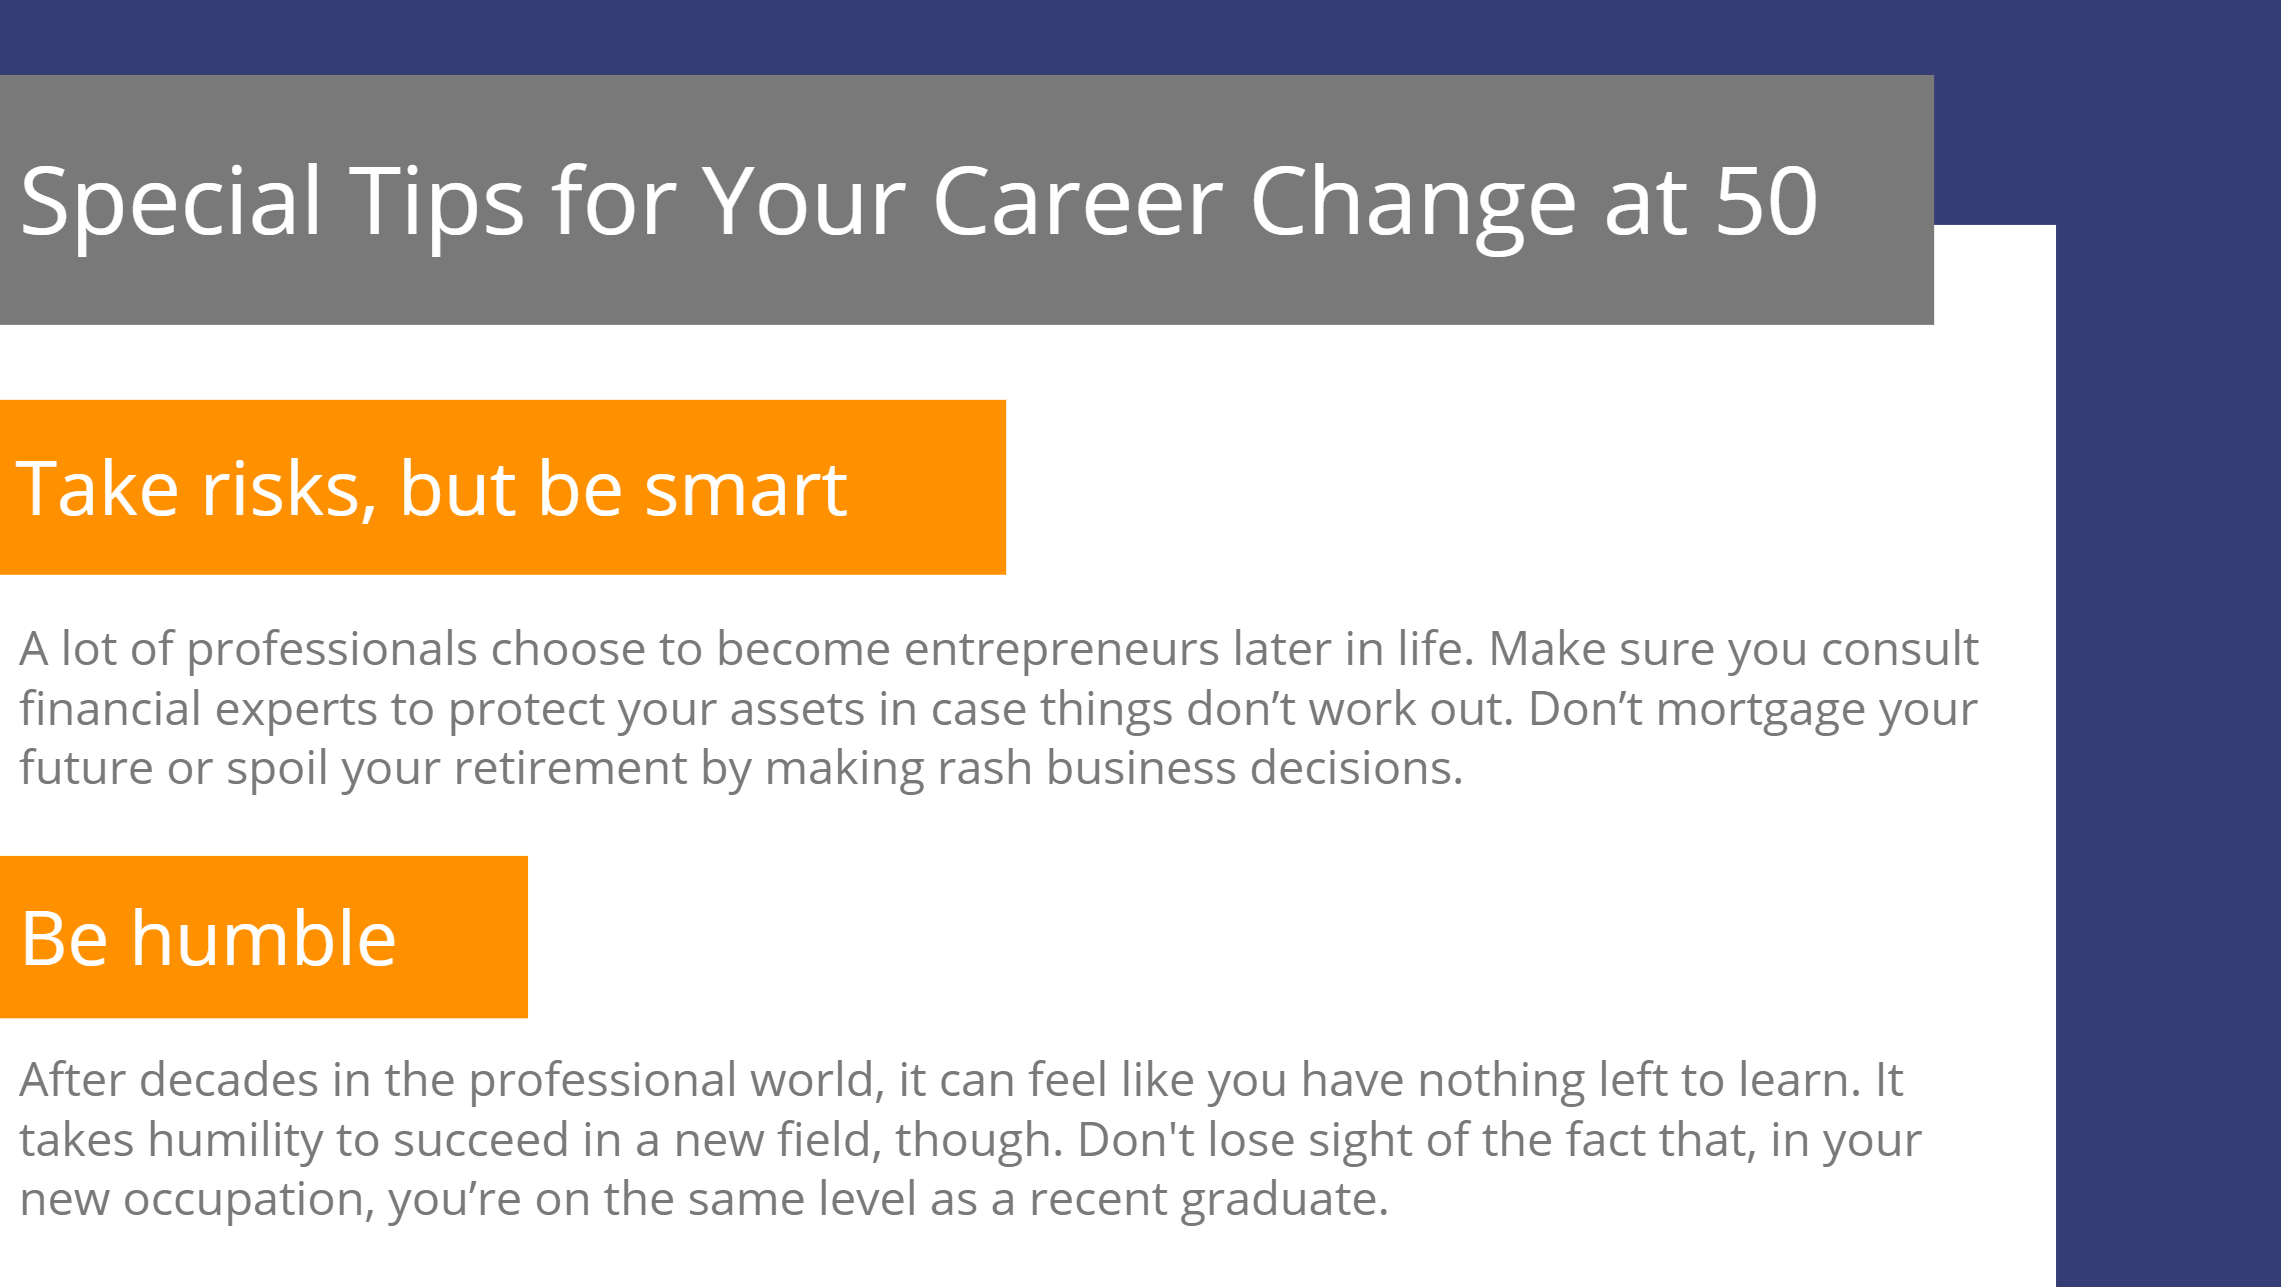Click the slide title about Career Change
The image size is (2281, 1287).
pos(918,201)
